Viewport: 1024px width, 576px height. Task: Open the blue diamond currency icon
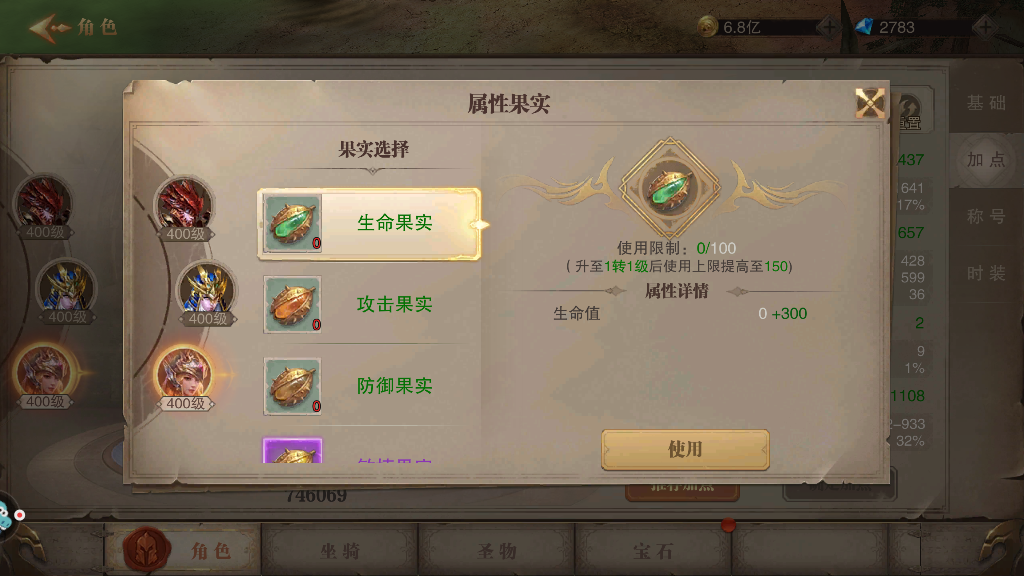click(x=864, y=27)
